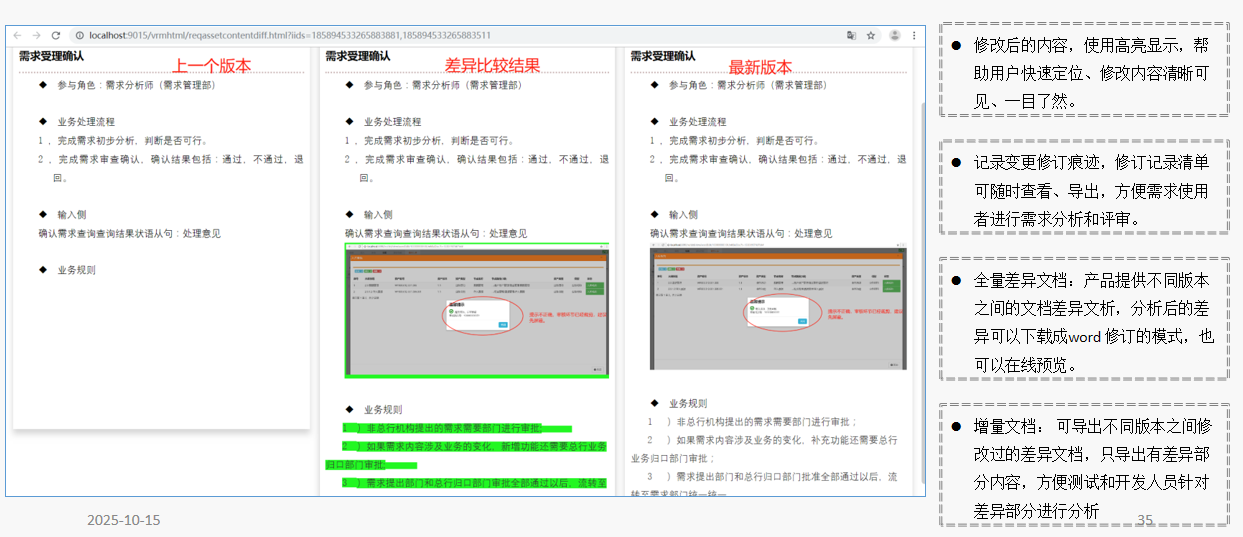
Task: Open the embedded screenshot in the diff-result panel
Action: (476, 310)
